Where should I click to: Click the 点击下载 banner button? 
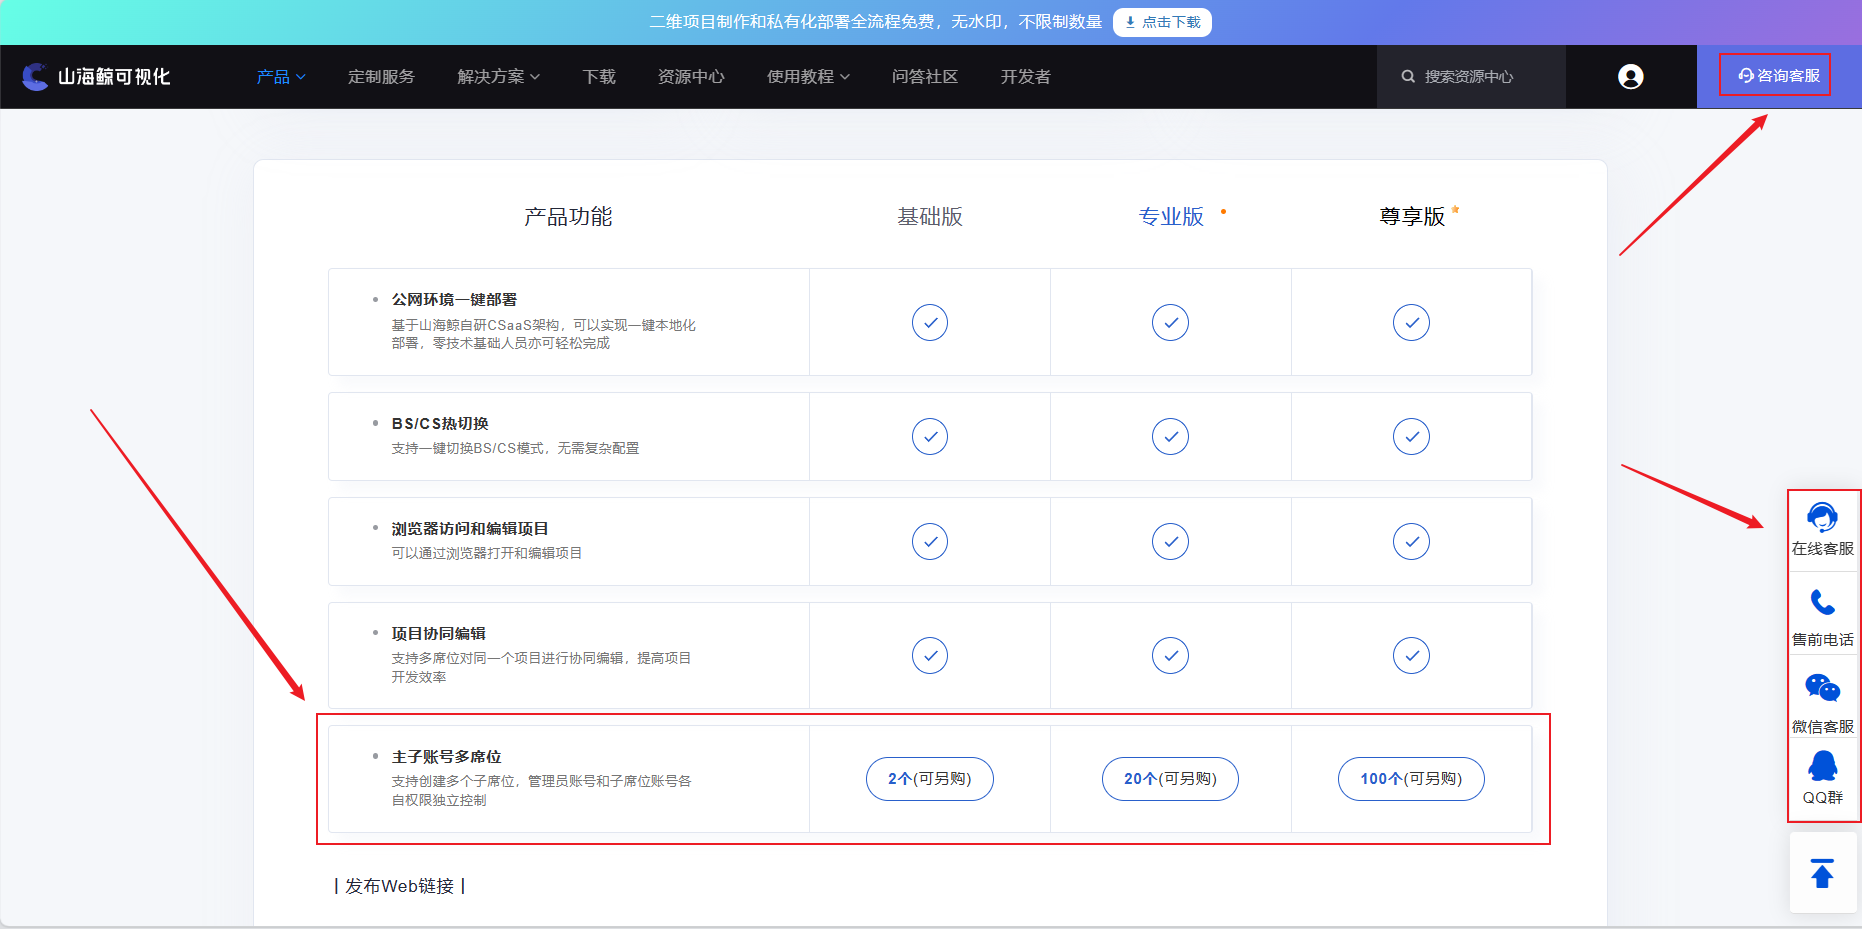tap(1162, 22)
